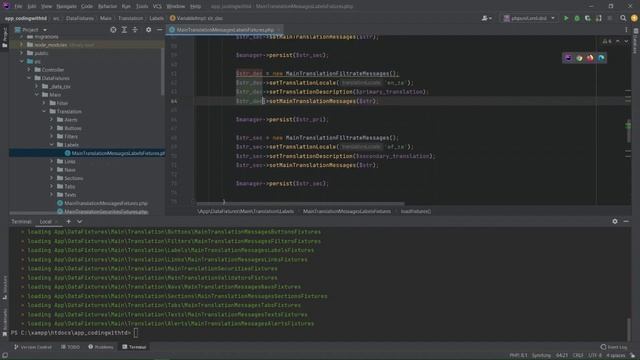
Task: Expand the Sections folder
Action: tap(52, 178)
